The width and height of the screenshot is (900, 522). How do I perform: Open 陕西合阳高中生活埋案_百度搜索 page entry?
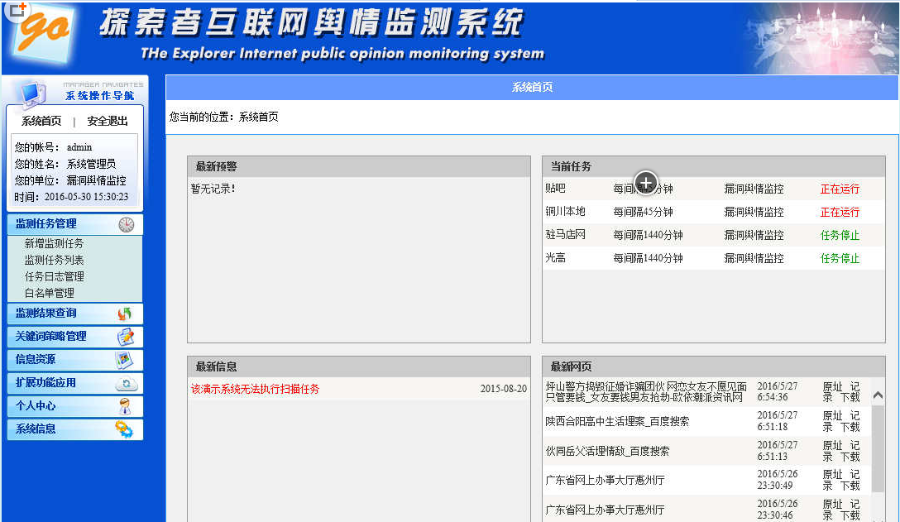(x=617, y=422)
